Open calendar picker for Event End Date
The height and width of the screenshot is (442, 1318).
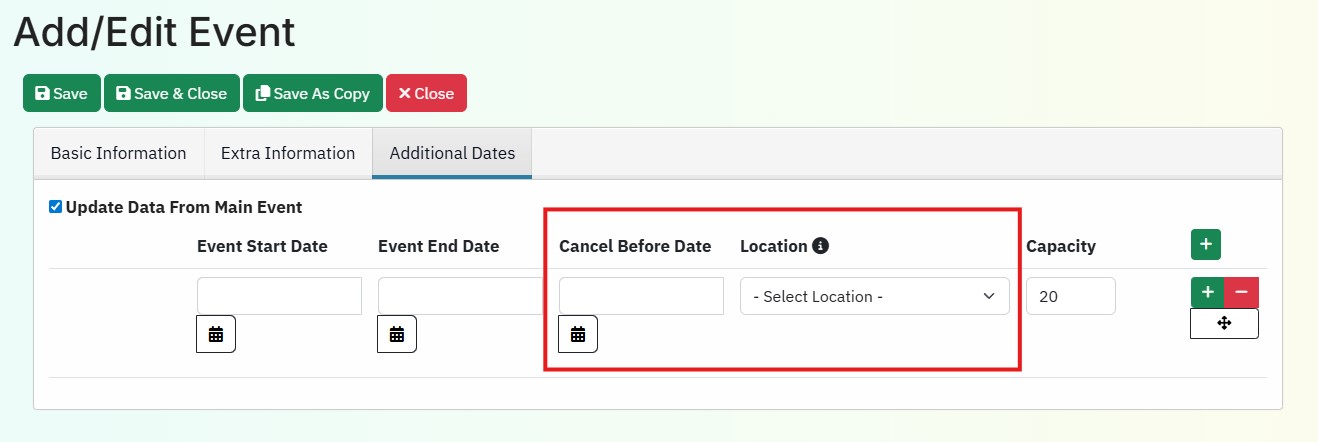coord(397,334)
